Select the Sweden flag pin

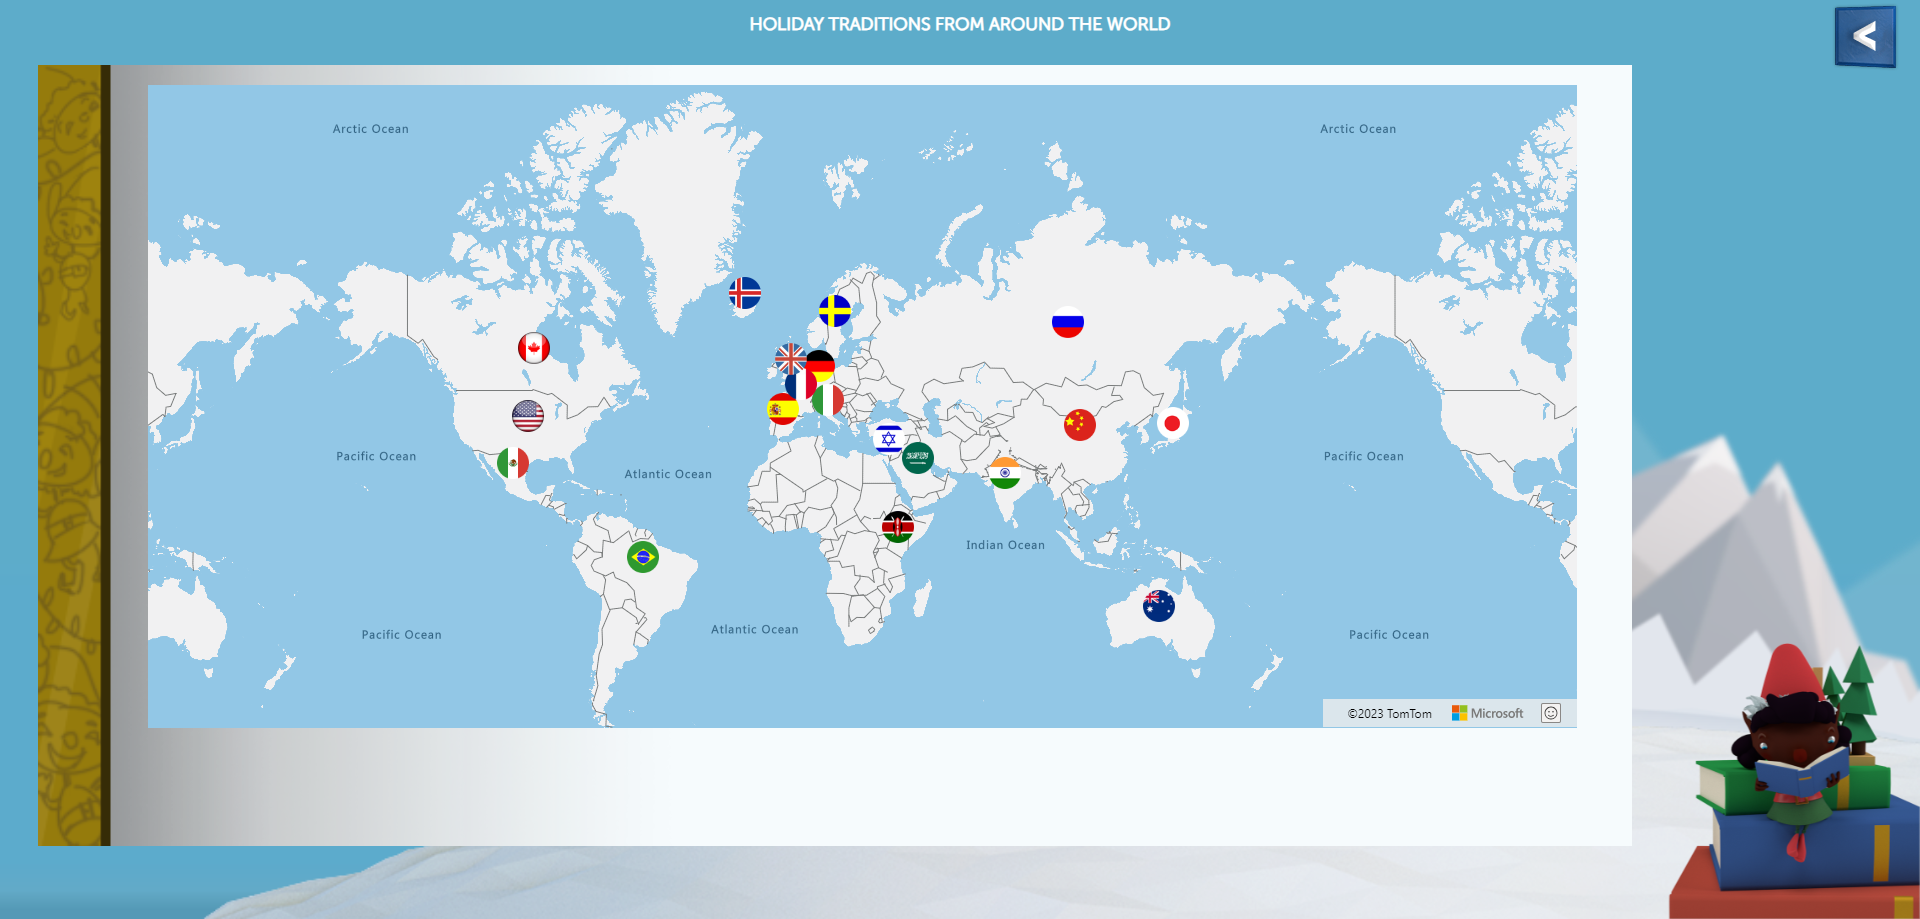point(835,311)
